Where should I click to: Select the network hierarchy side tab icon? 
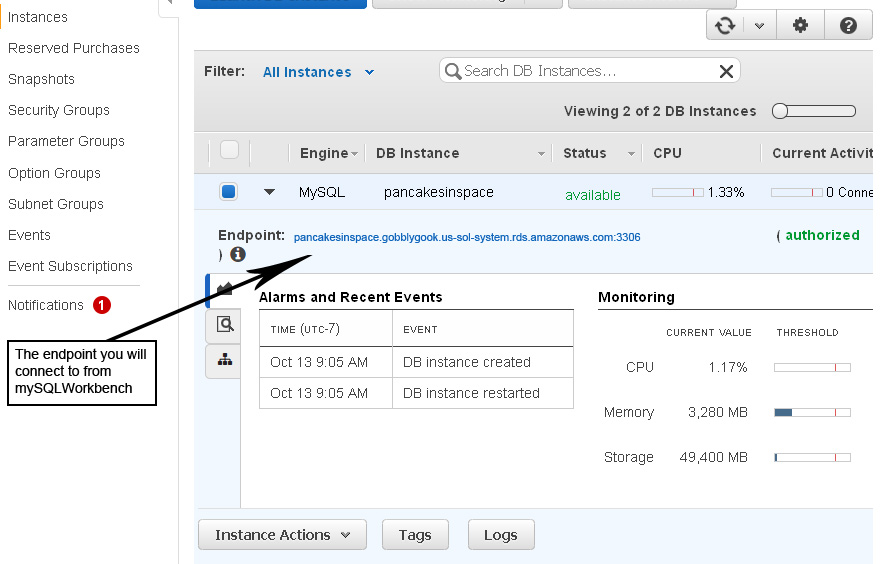tap(224, 360)
